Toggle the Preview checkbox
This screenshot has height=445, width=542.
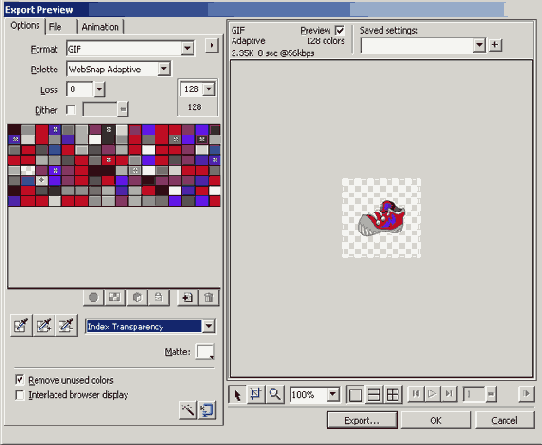[340, 31]
